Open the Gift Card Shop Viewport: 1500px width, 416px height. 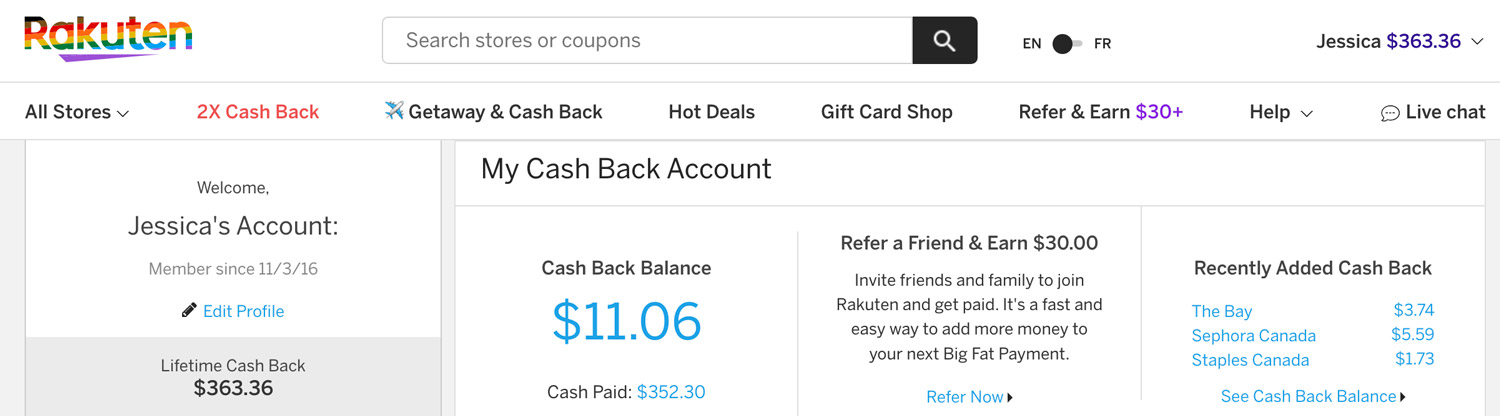[x=886, y=112]
